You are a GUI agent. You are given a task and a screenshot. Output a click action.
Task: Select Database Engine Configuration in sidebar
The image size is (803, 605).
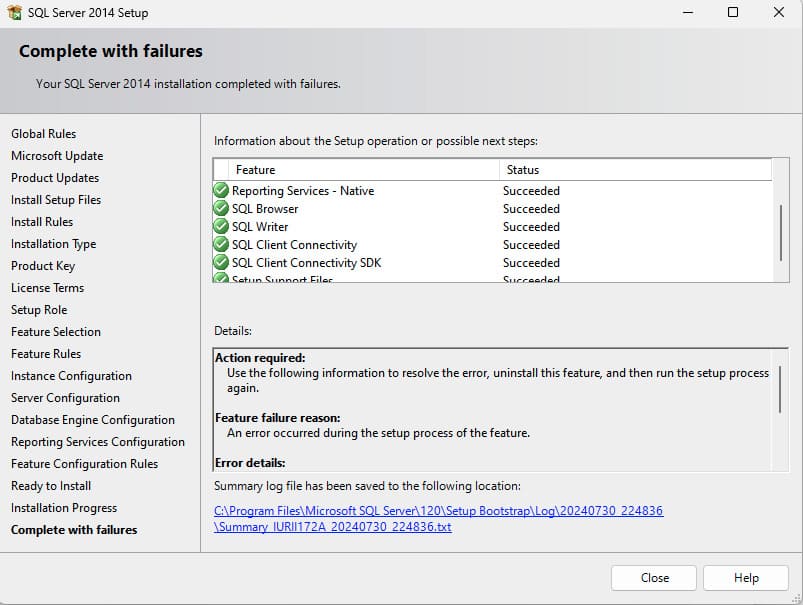tap(93, 420)
